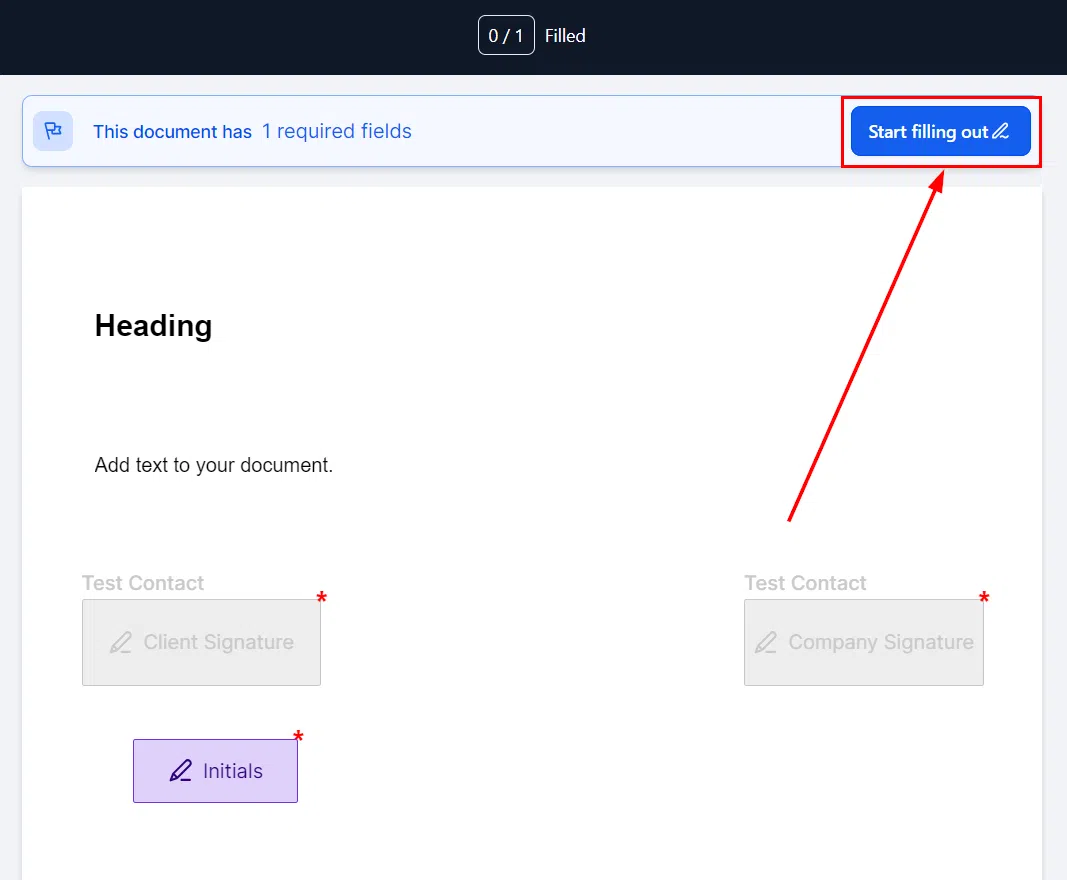
Task: Click the red asterisk on Company Signature
Action: (984, 598)
